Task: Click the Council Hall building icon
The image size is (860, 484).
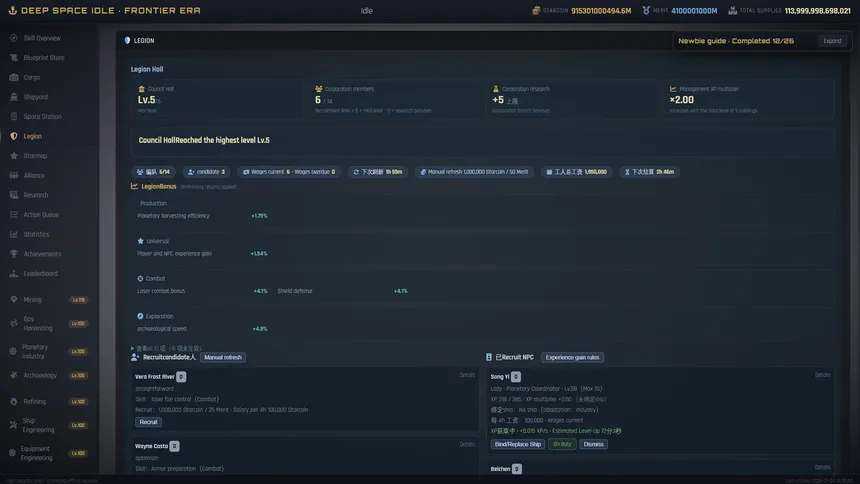Action: tap(142, 89)
